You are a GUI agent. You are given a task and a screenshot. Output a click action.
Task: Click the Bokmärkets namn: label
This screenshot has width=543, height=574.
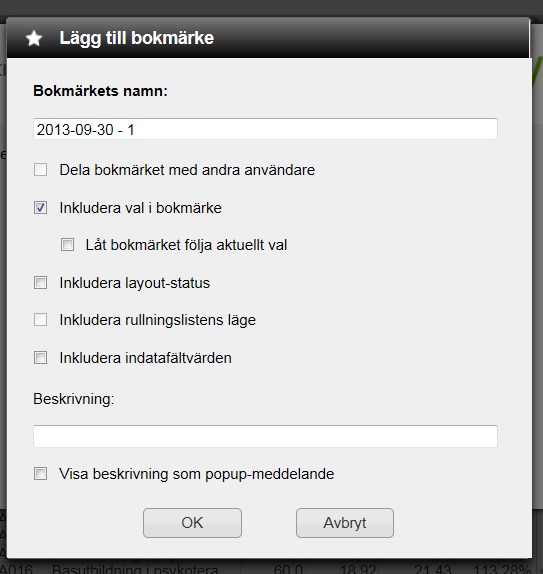[x=100, y=91]
